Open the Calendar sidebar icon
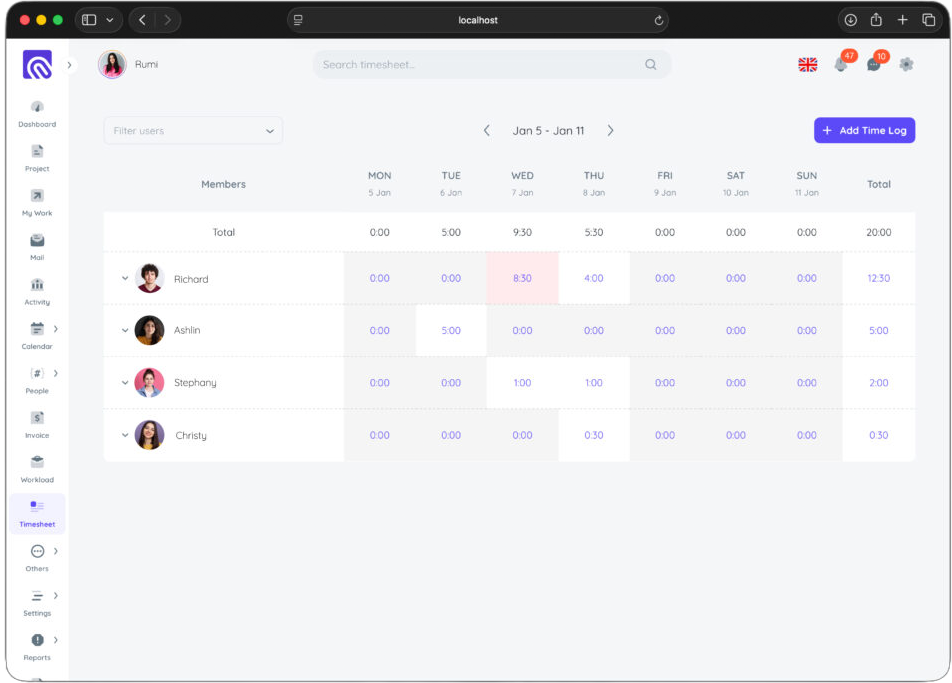 pyautogui.click(x=37, y=329)
